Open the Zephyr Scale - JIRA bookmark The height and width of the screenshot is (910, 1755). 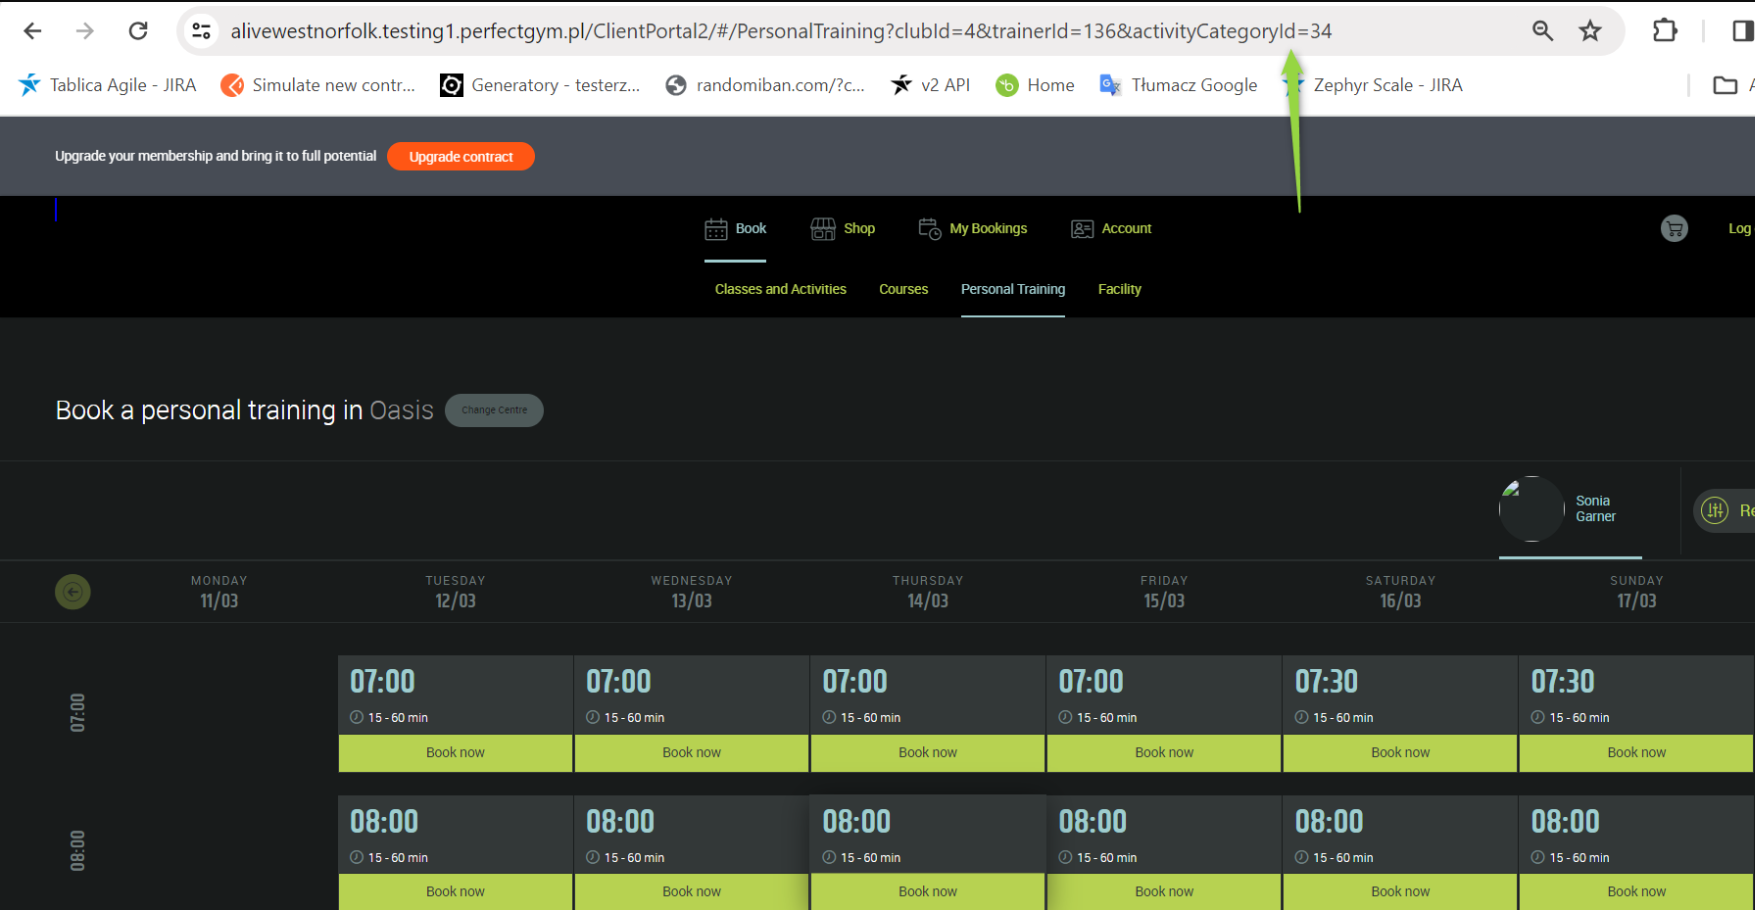(x=1386, y=85)
